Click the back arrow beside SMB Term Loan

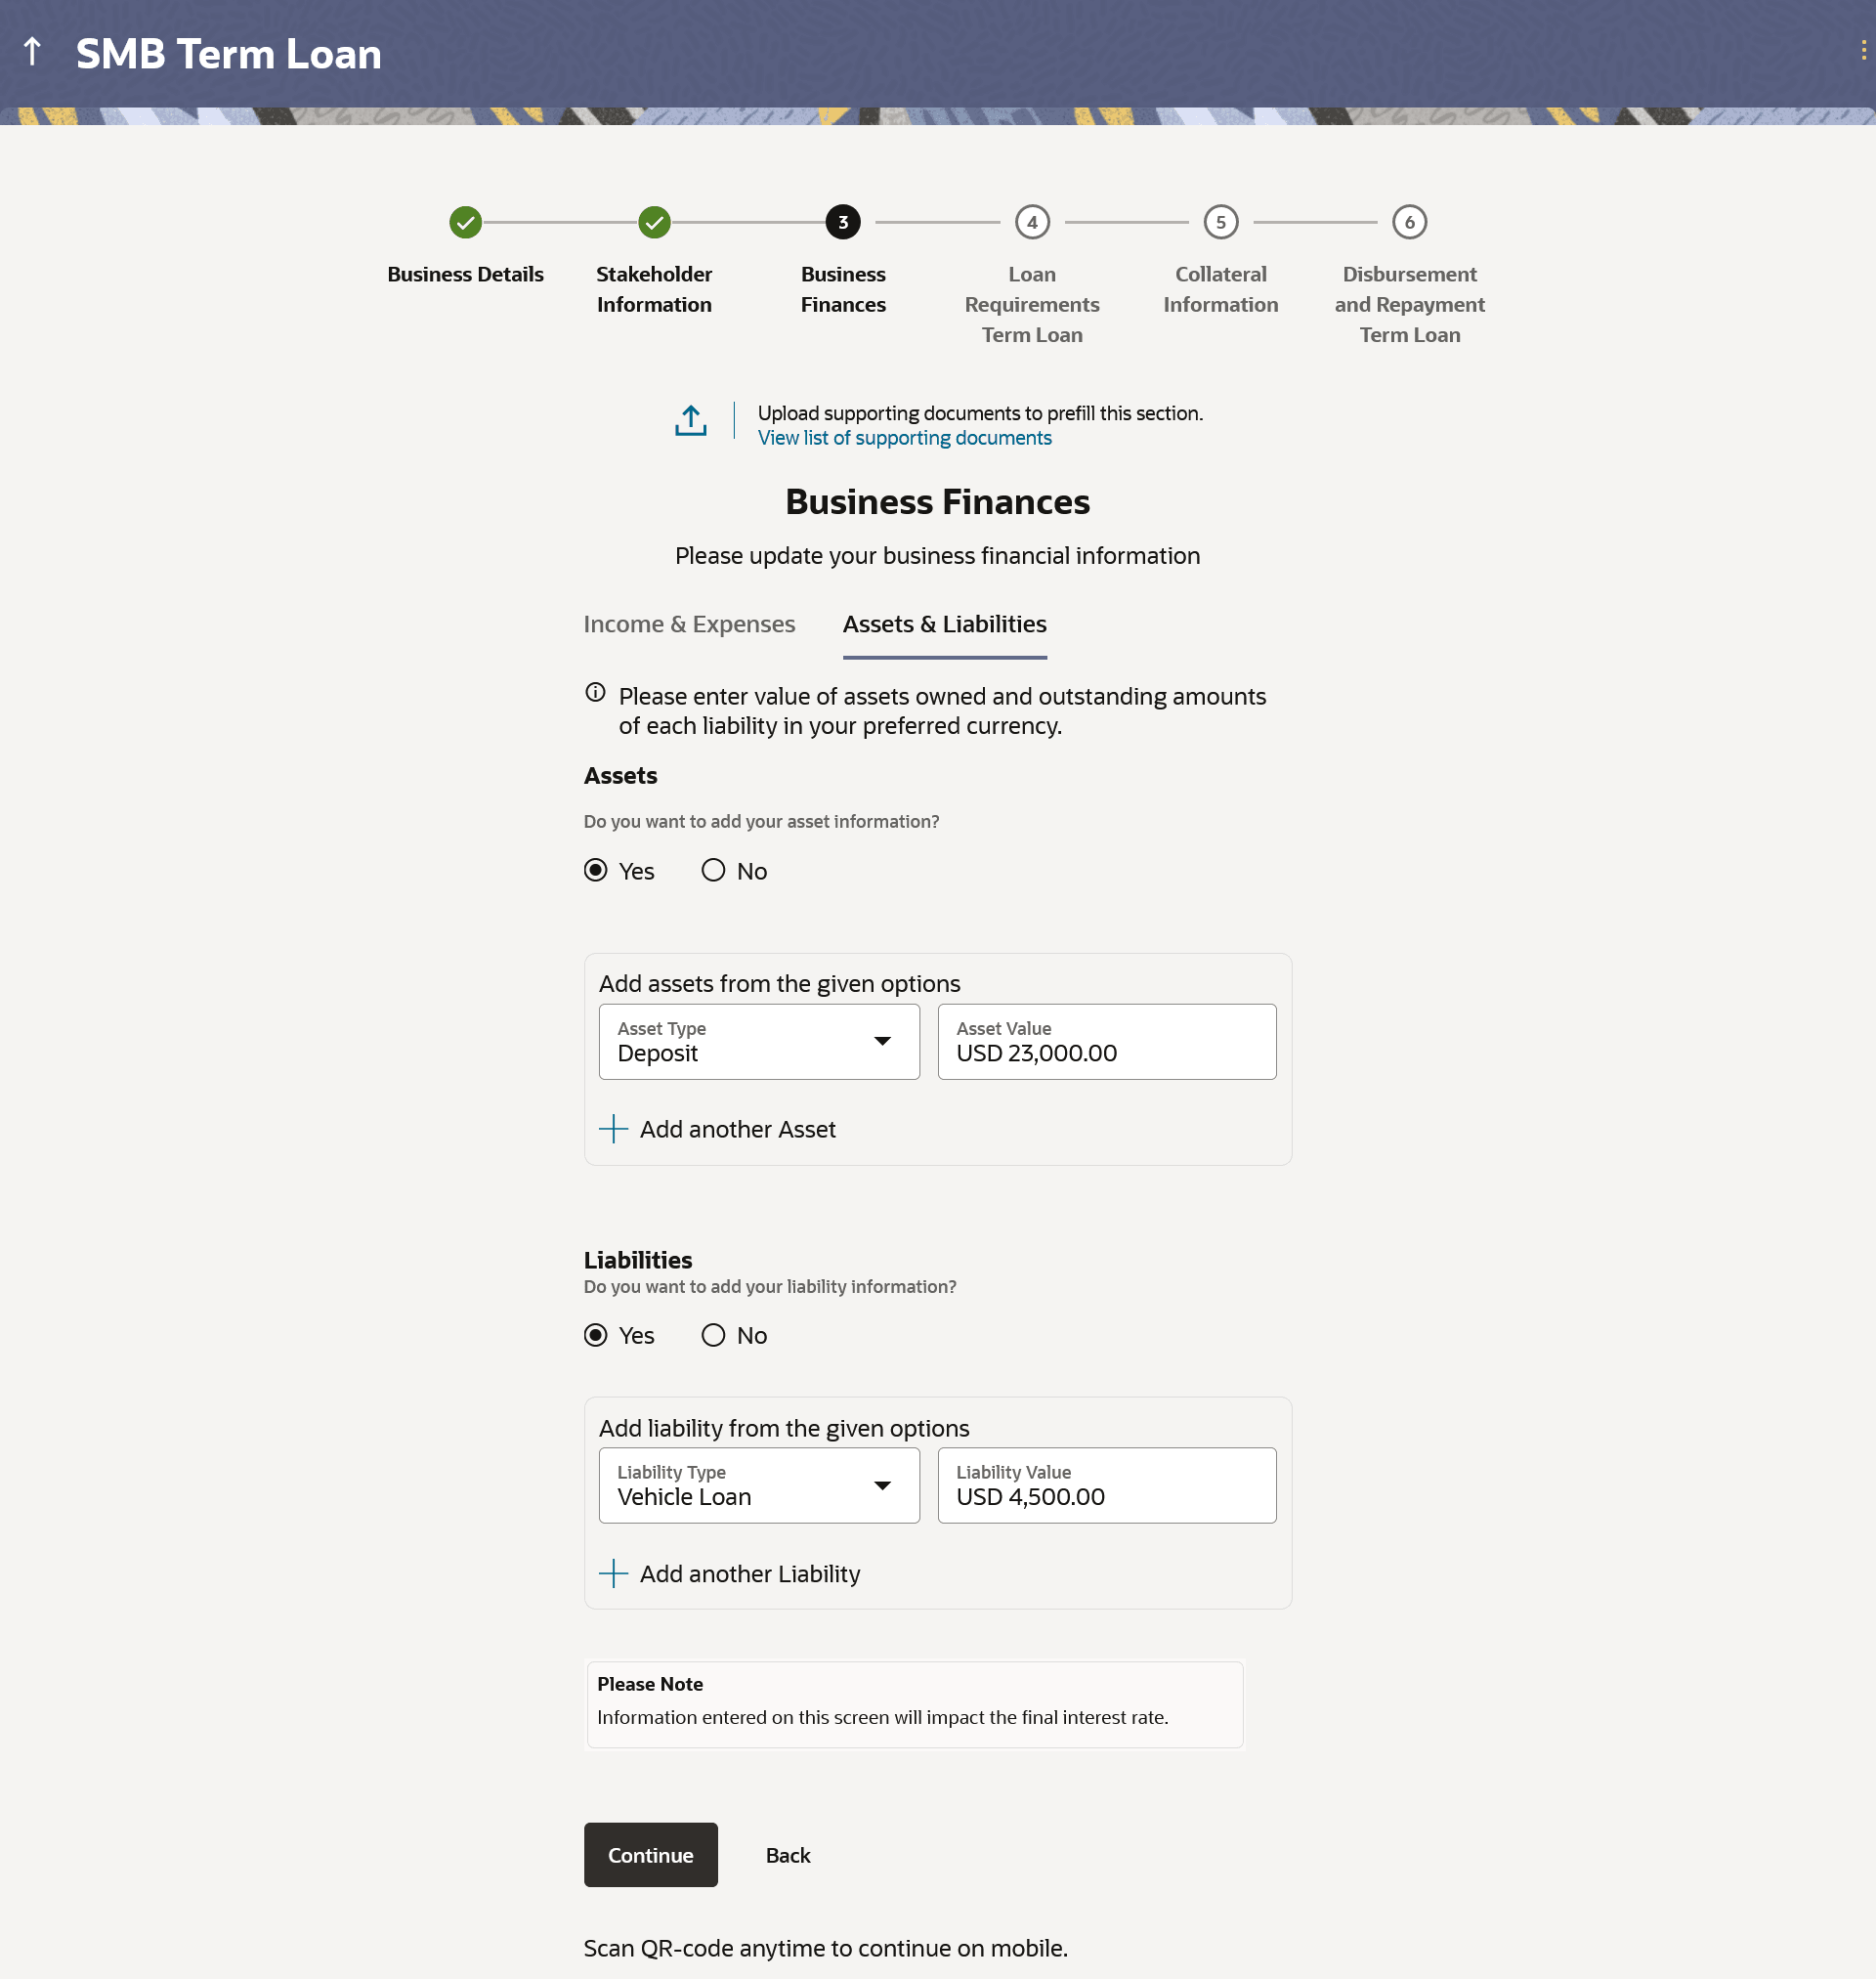(32, 52)
